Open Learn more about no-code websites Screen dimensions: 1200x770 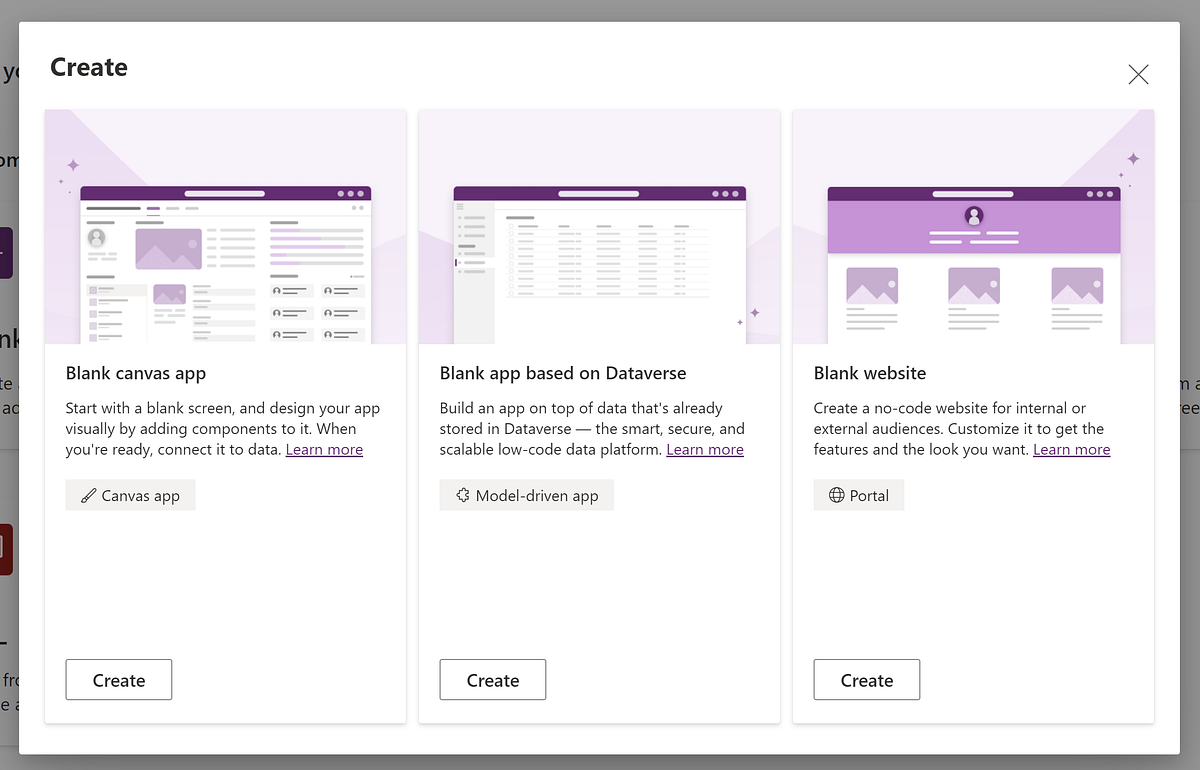[x=1071, y=449]
